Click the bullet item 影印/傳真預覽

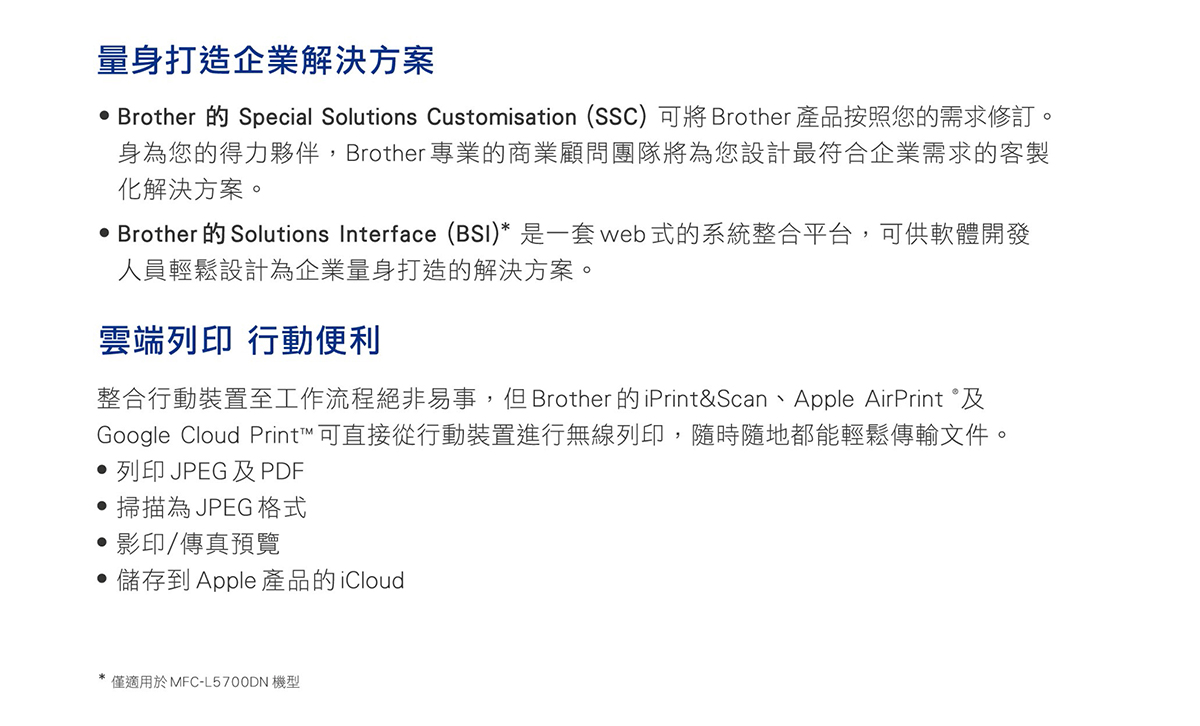(198, 544)
